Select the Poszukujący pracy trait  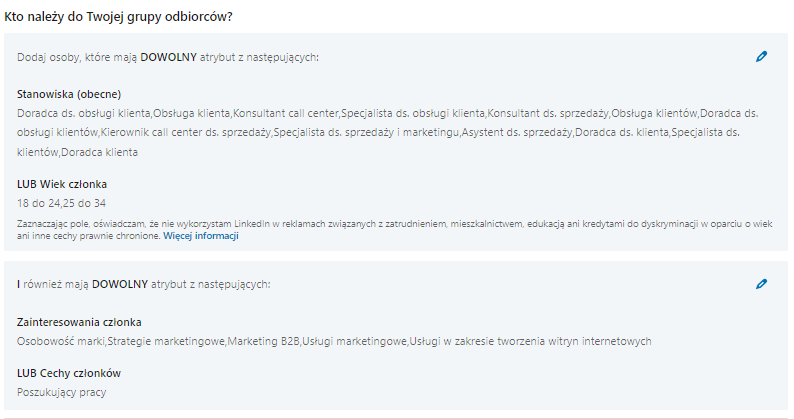tap(61, 392)
